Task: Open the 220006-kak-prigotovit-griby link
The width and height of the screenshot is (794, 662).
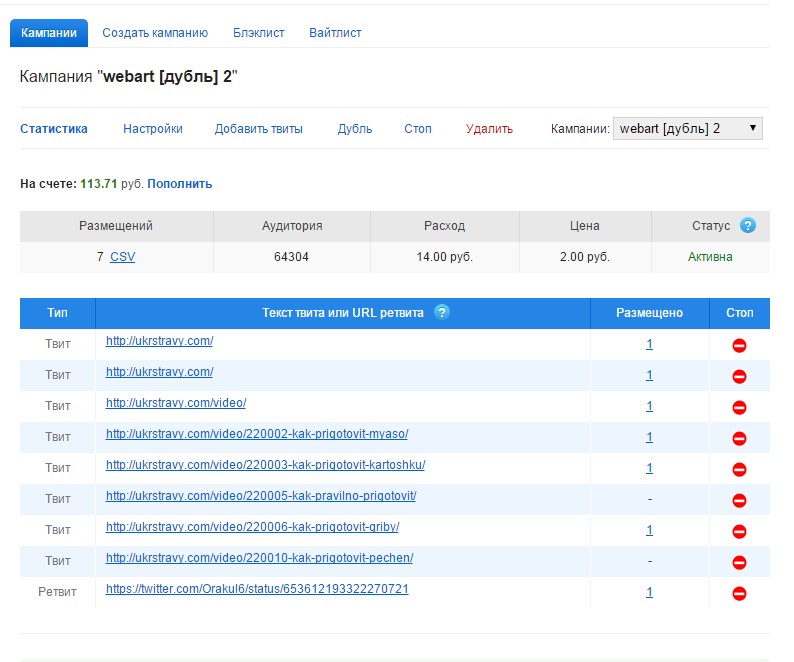Action: 252,527
